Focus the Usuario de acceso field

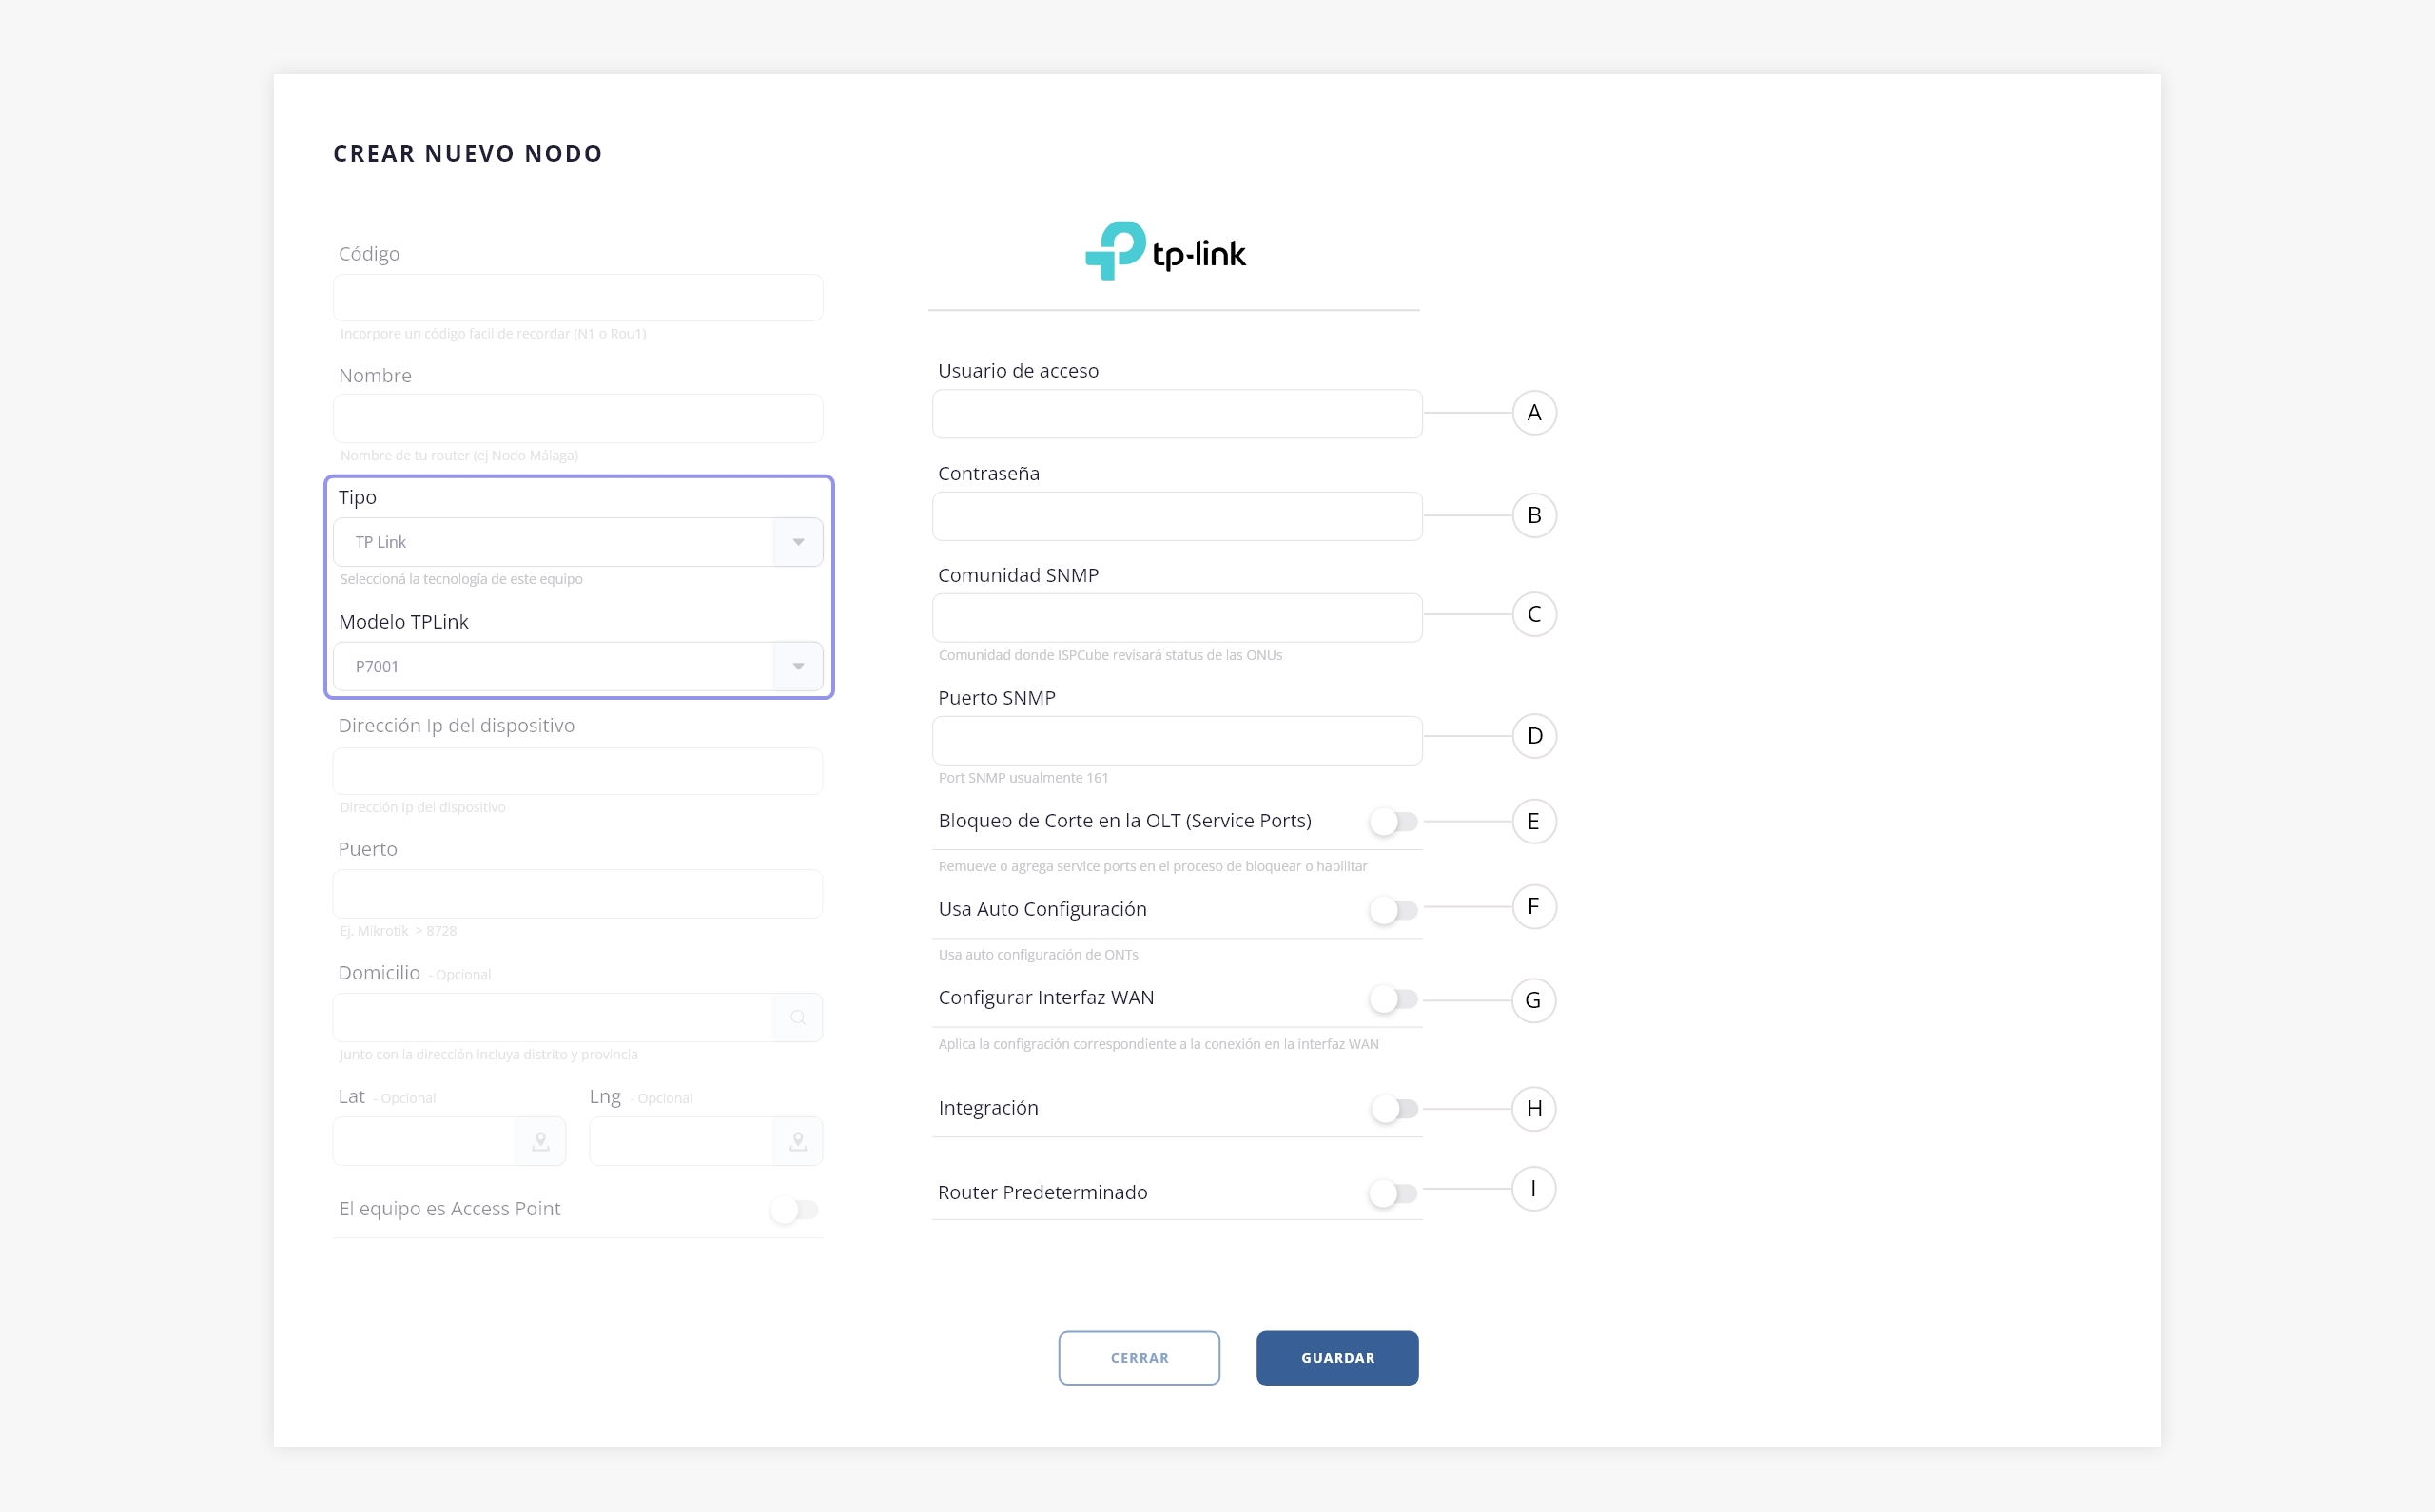point(1177,414)
